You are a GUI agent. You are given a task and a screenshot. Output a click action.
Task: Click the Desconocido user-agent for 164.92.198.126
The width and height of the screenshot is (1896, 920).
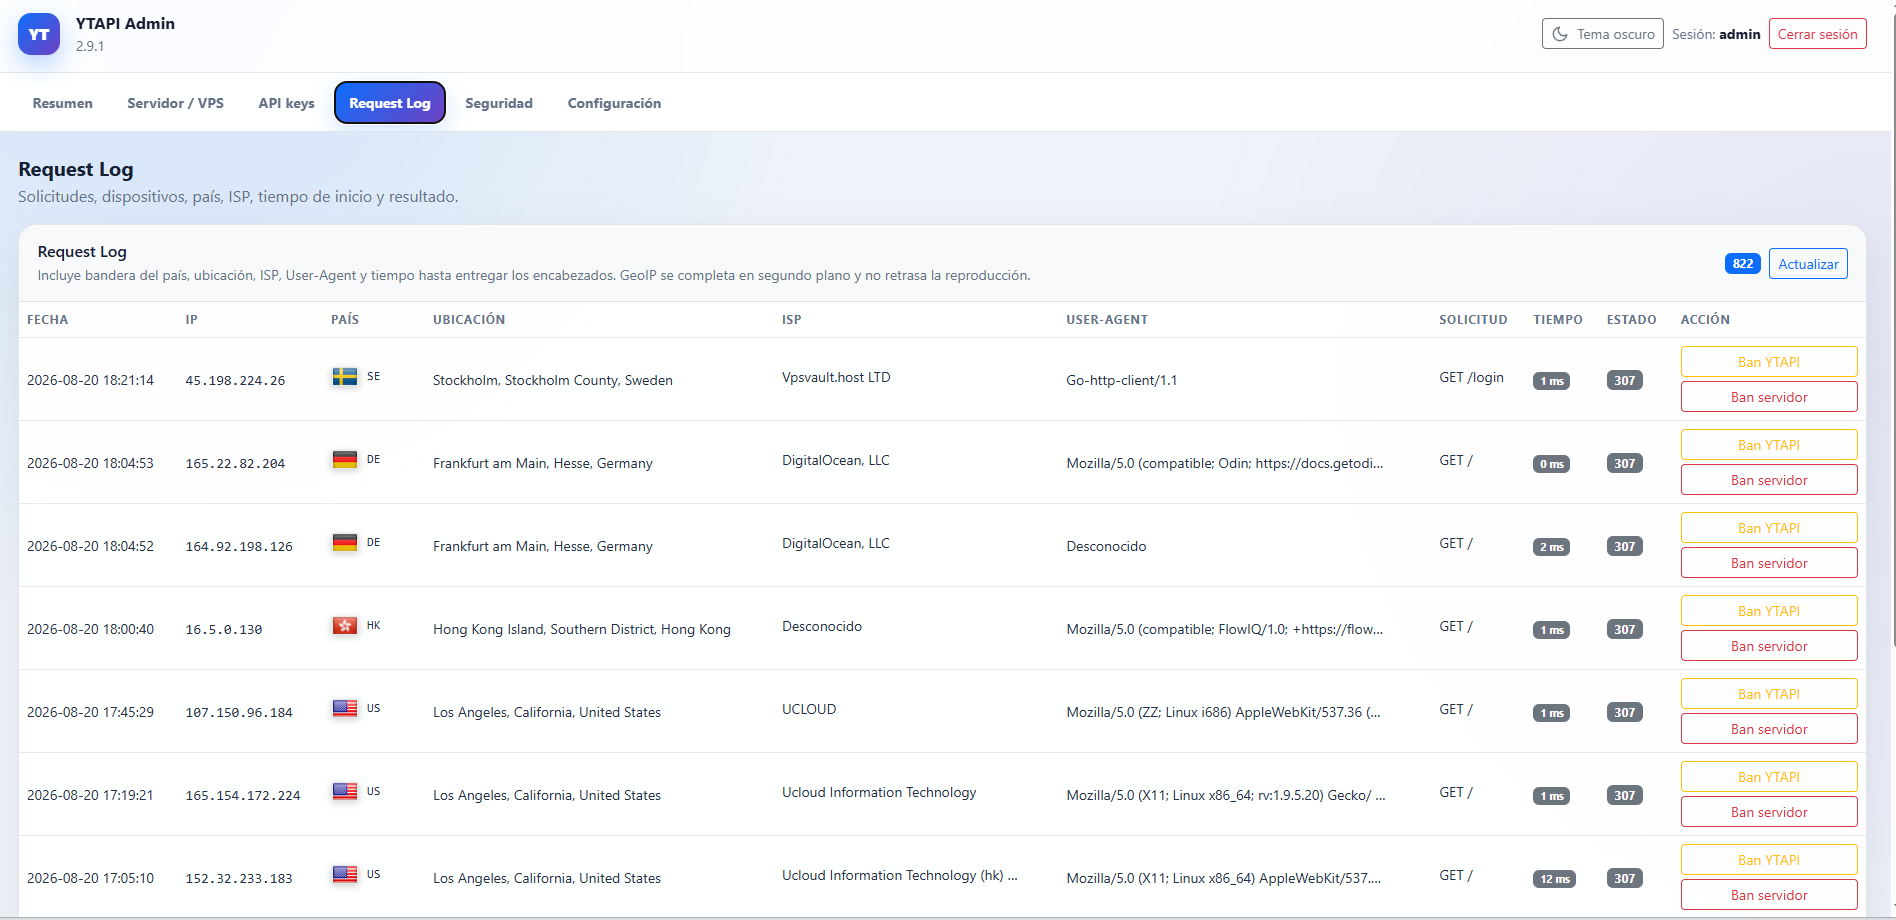1106,546
